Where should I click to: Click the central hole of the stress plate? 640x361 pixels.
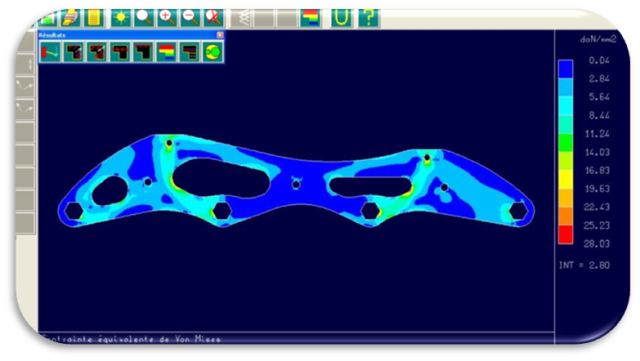point(296,185)
